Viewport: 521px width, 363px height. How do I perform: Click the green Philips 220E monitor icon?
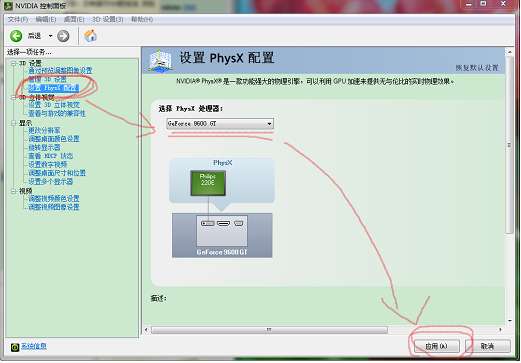[208, 183]
